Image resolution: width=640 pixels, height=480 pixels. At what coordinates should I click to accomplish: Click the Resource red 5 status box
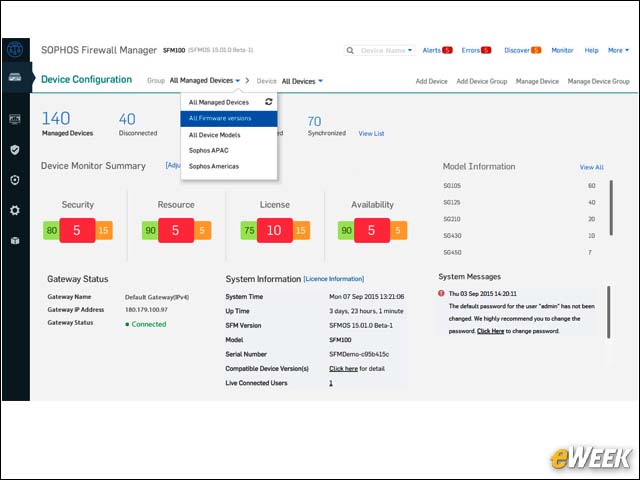(x=176, y=230)
